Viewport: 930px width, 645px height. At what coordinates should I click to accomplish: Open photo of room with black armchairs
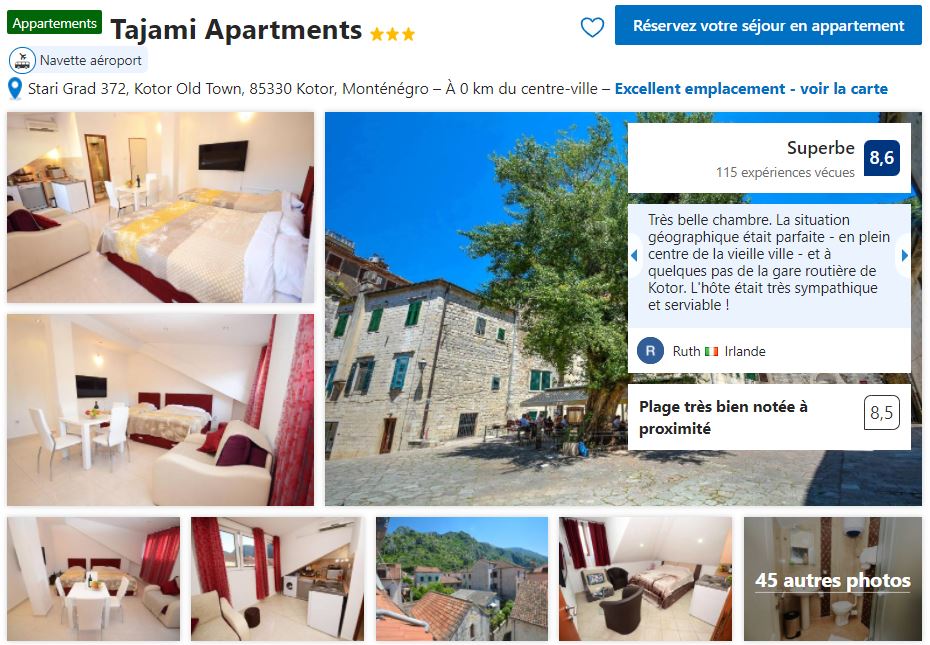645,579
